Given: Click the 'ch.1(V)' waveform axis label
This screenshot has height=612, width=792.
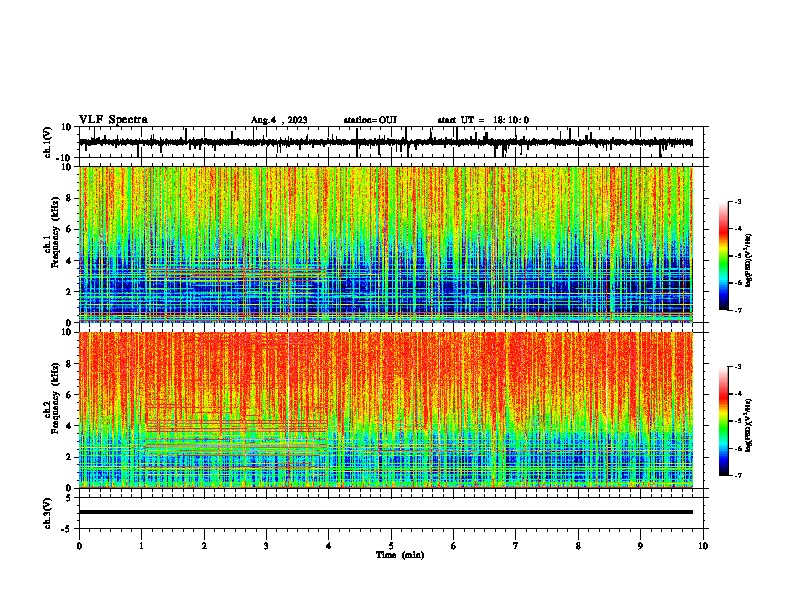Looking at the screenshot, I should [x=47, y=142].
